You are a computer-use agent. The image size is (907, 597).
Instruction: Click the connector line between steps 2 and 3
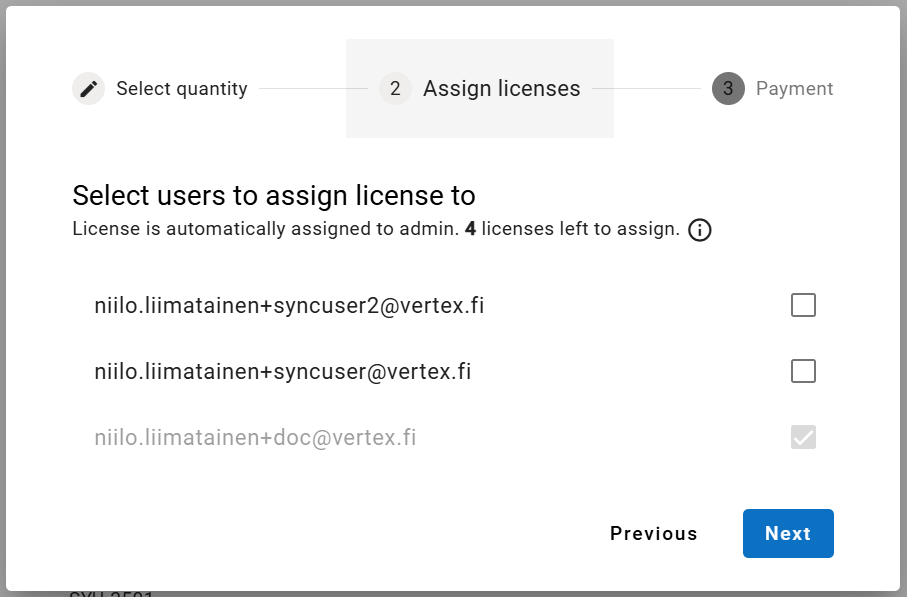pyautogui.click(x=646, y=89)
